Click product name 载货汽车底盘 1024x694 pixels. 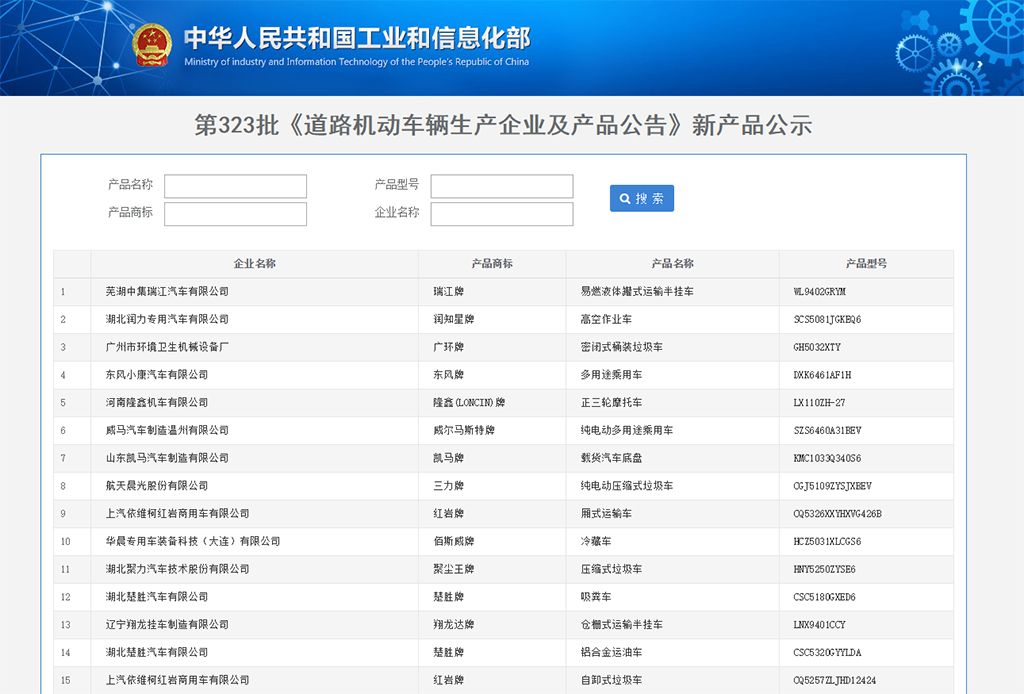611,458
